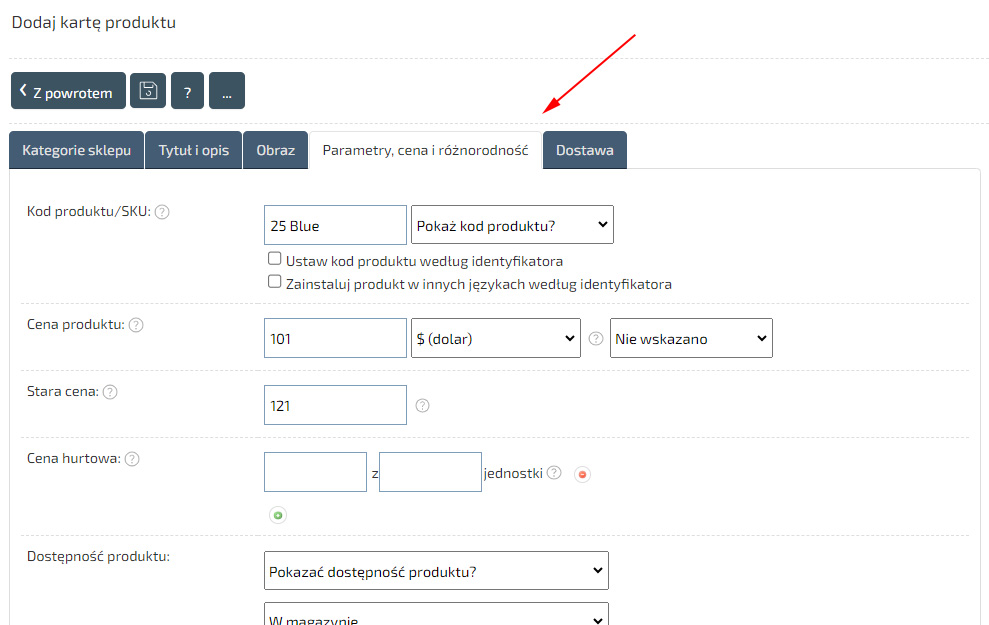Click the save floppy disk icon
Image resolution: width=989 pixels, height=625 pixels.
coord(148,91)
